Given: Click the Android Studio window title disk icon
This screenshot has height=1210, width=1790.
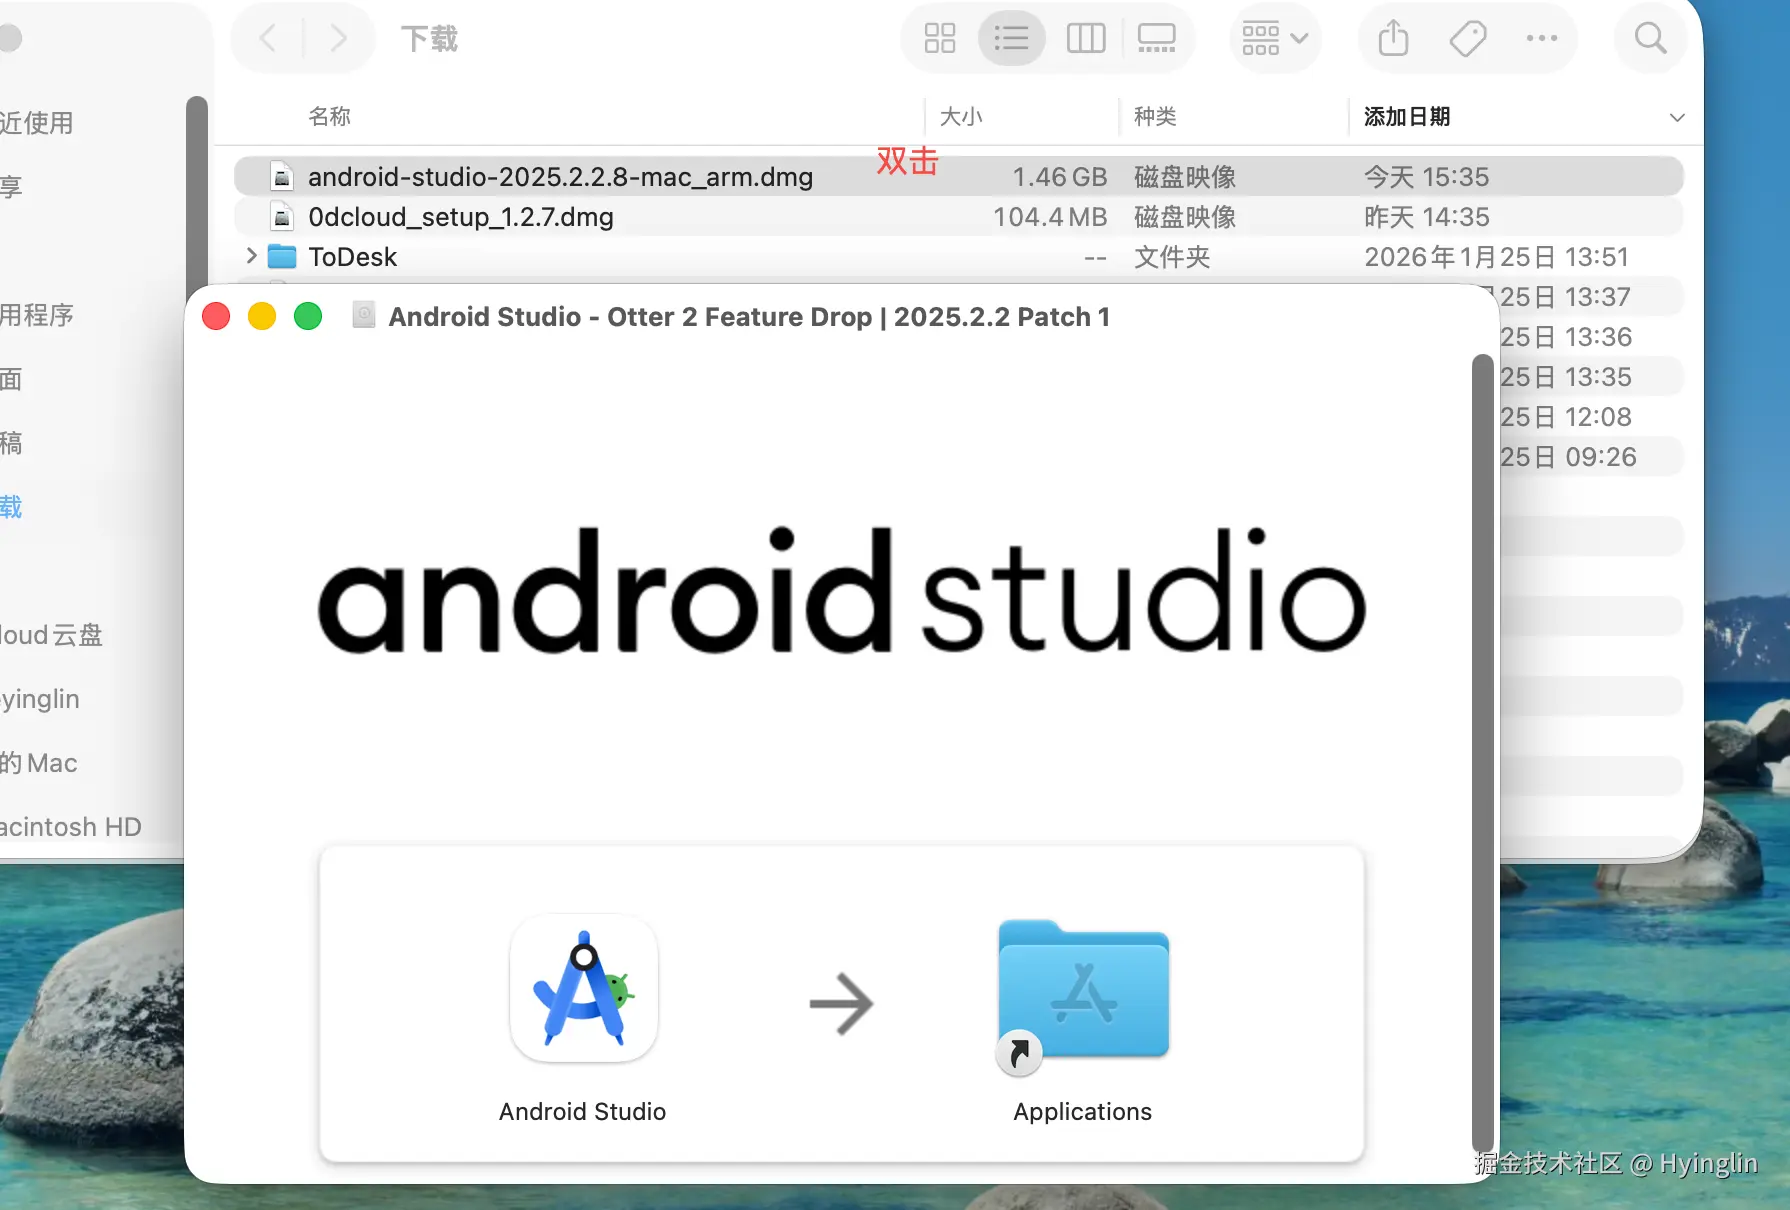Looking at the screenshot, I should [x=365, y=316].
